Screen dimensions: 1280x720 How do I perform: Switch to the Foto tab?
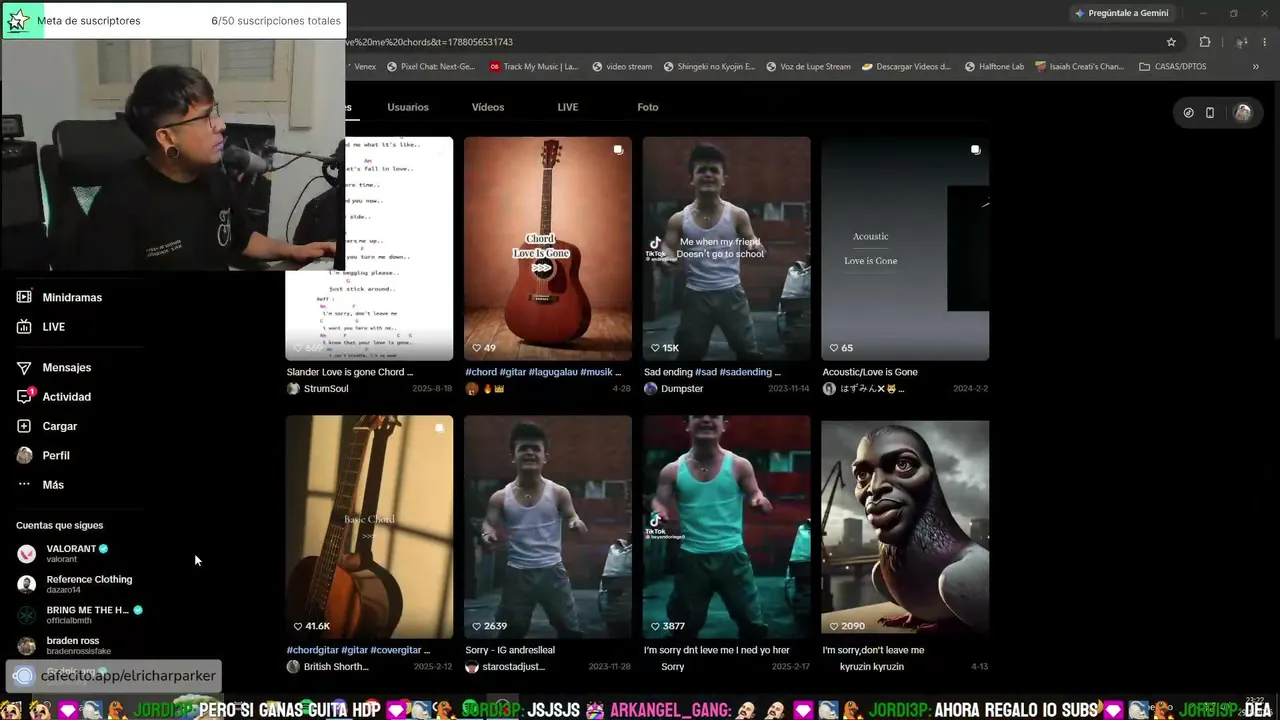pos(648,107)
